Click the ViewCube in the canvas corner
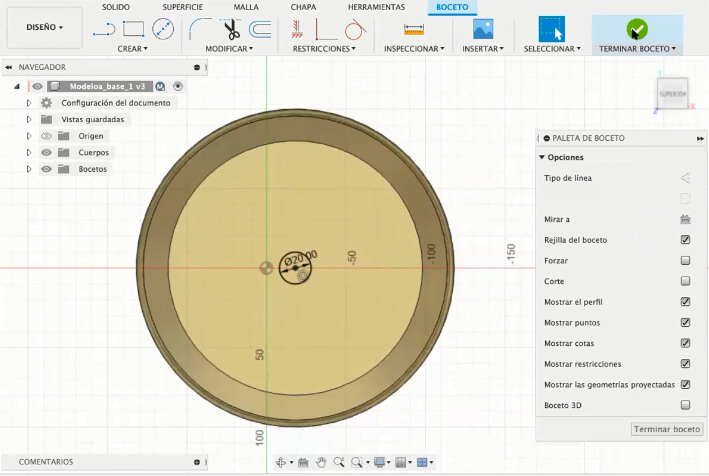The image size is (709, 476). tap(671, 93)
